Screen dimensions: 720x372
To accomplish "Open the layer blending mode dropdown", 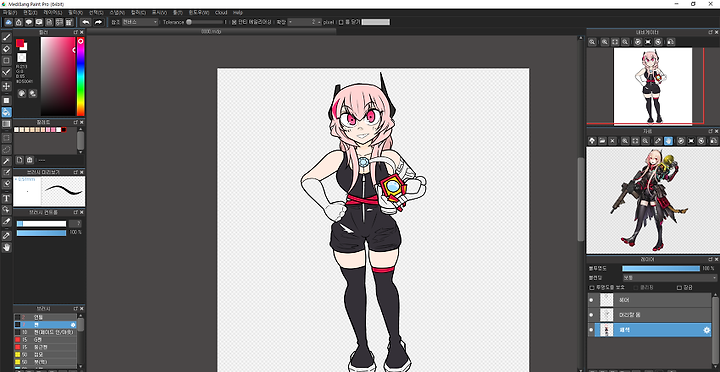I will (670, 278).
